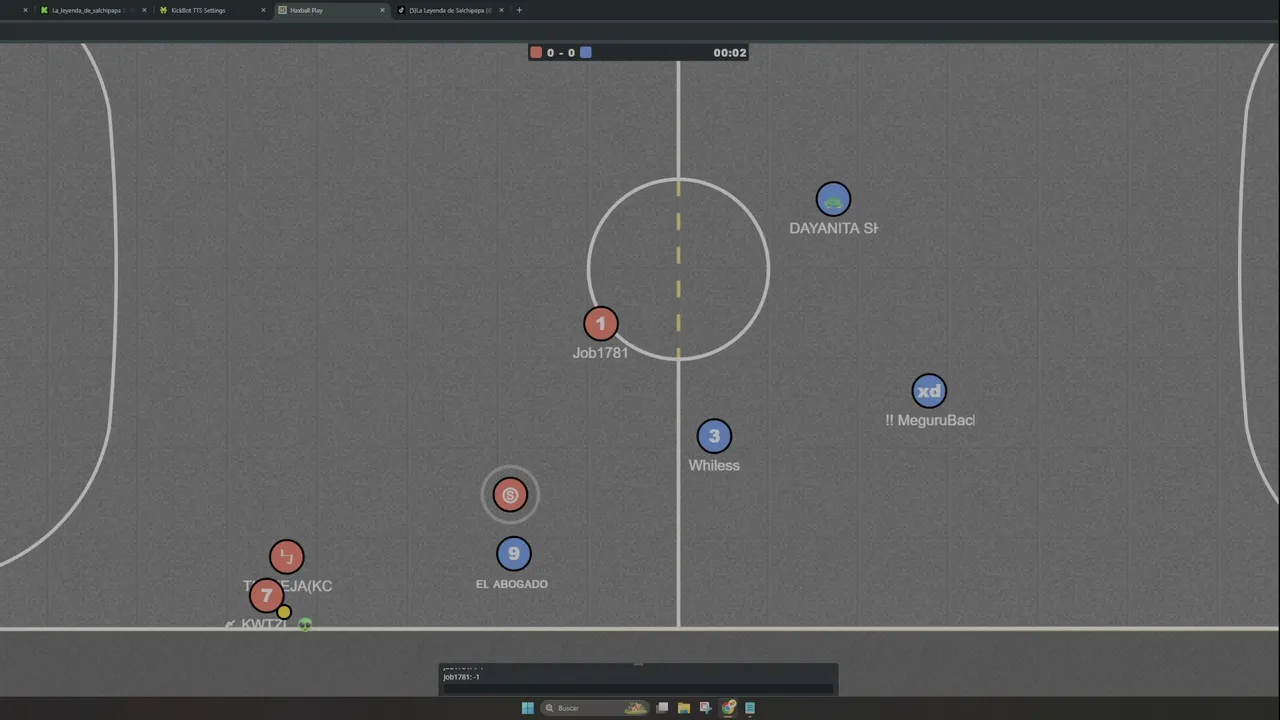Click red player disc number 1 (Job1781)
Screen dimensions: 1280x720
tap(601, 324)
